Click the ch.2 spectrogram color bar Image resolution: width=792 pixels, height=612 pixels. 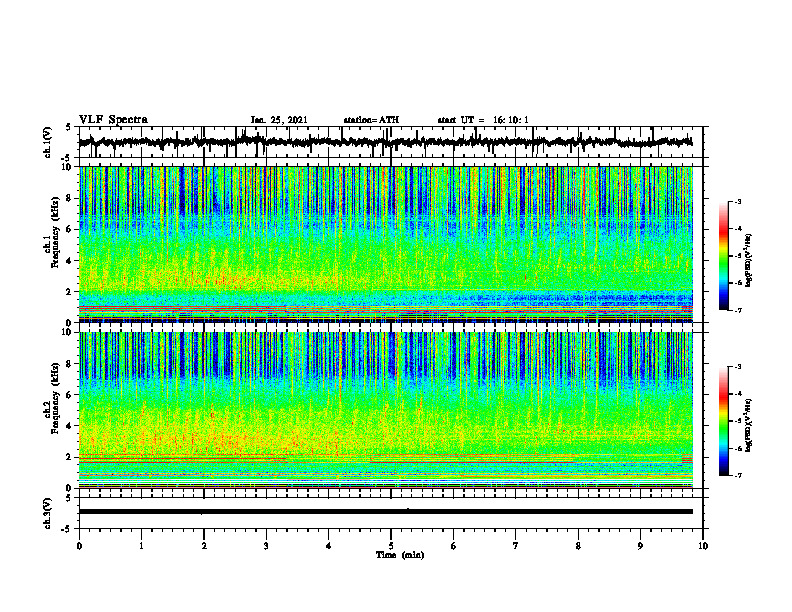tap(723, 421)
